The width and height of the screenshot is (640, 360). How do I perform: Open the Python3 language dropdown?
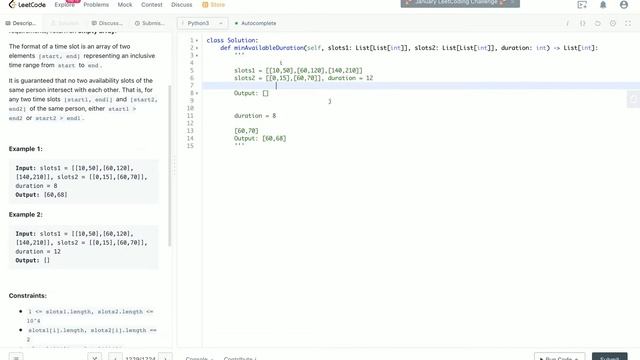202,23
